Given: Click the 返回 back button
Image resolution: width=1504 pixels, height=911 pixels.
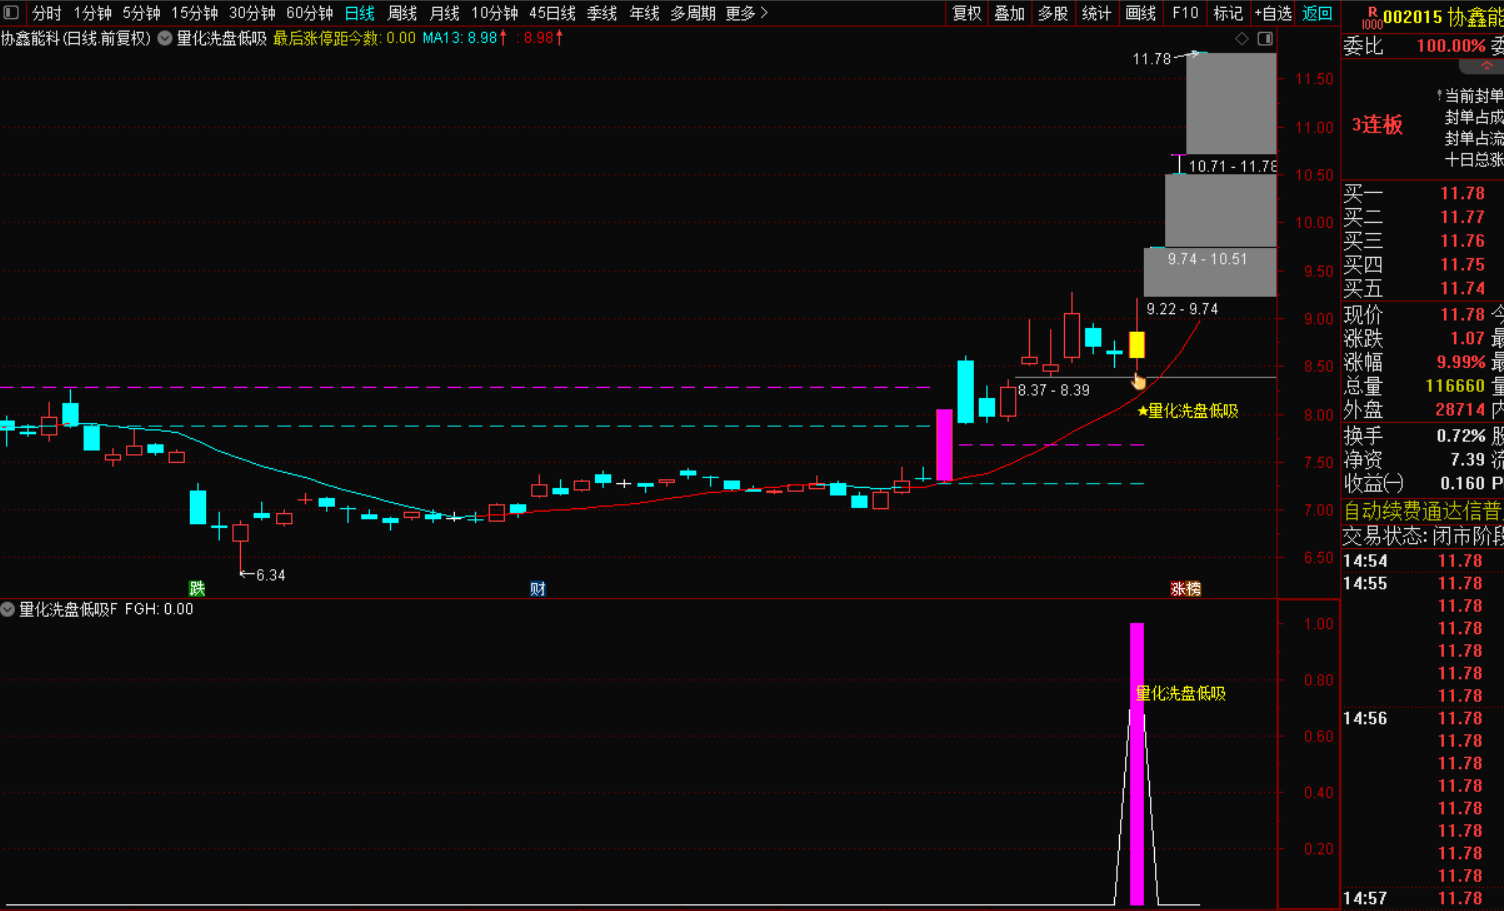Looking at the screenshot, I should click(x=1317, y=13).
